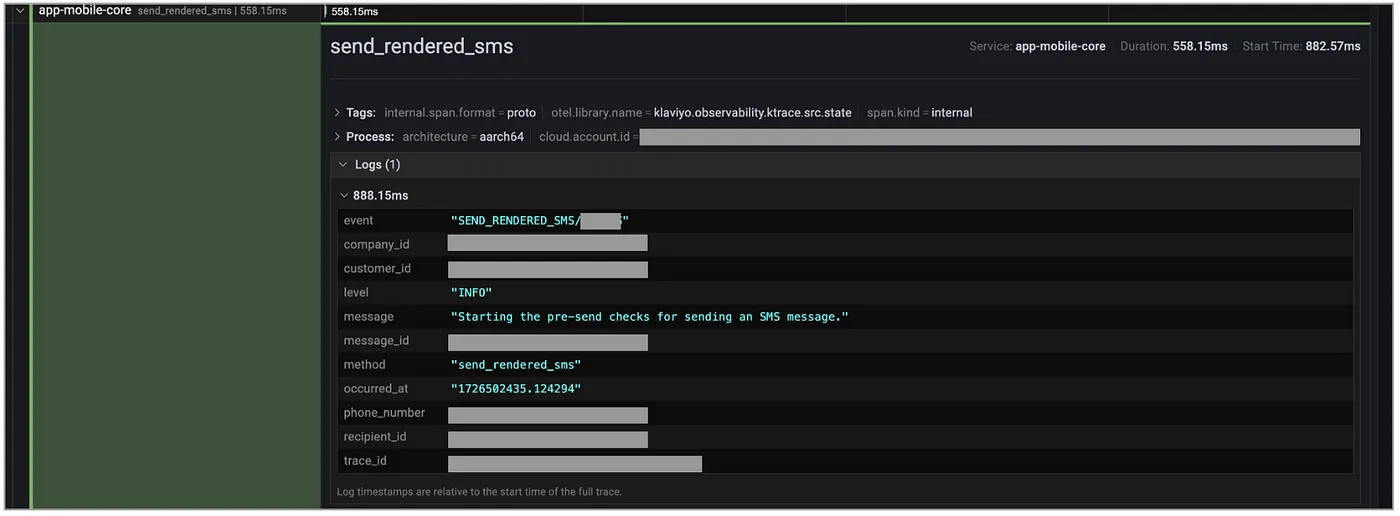This screenshot has height=516, width=1400.
Task: Expand the Process section
Action: tap(337, 137)
